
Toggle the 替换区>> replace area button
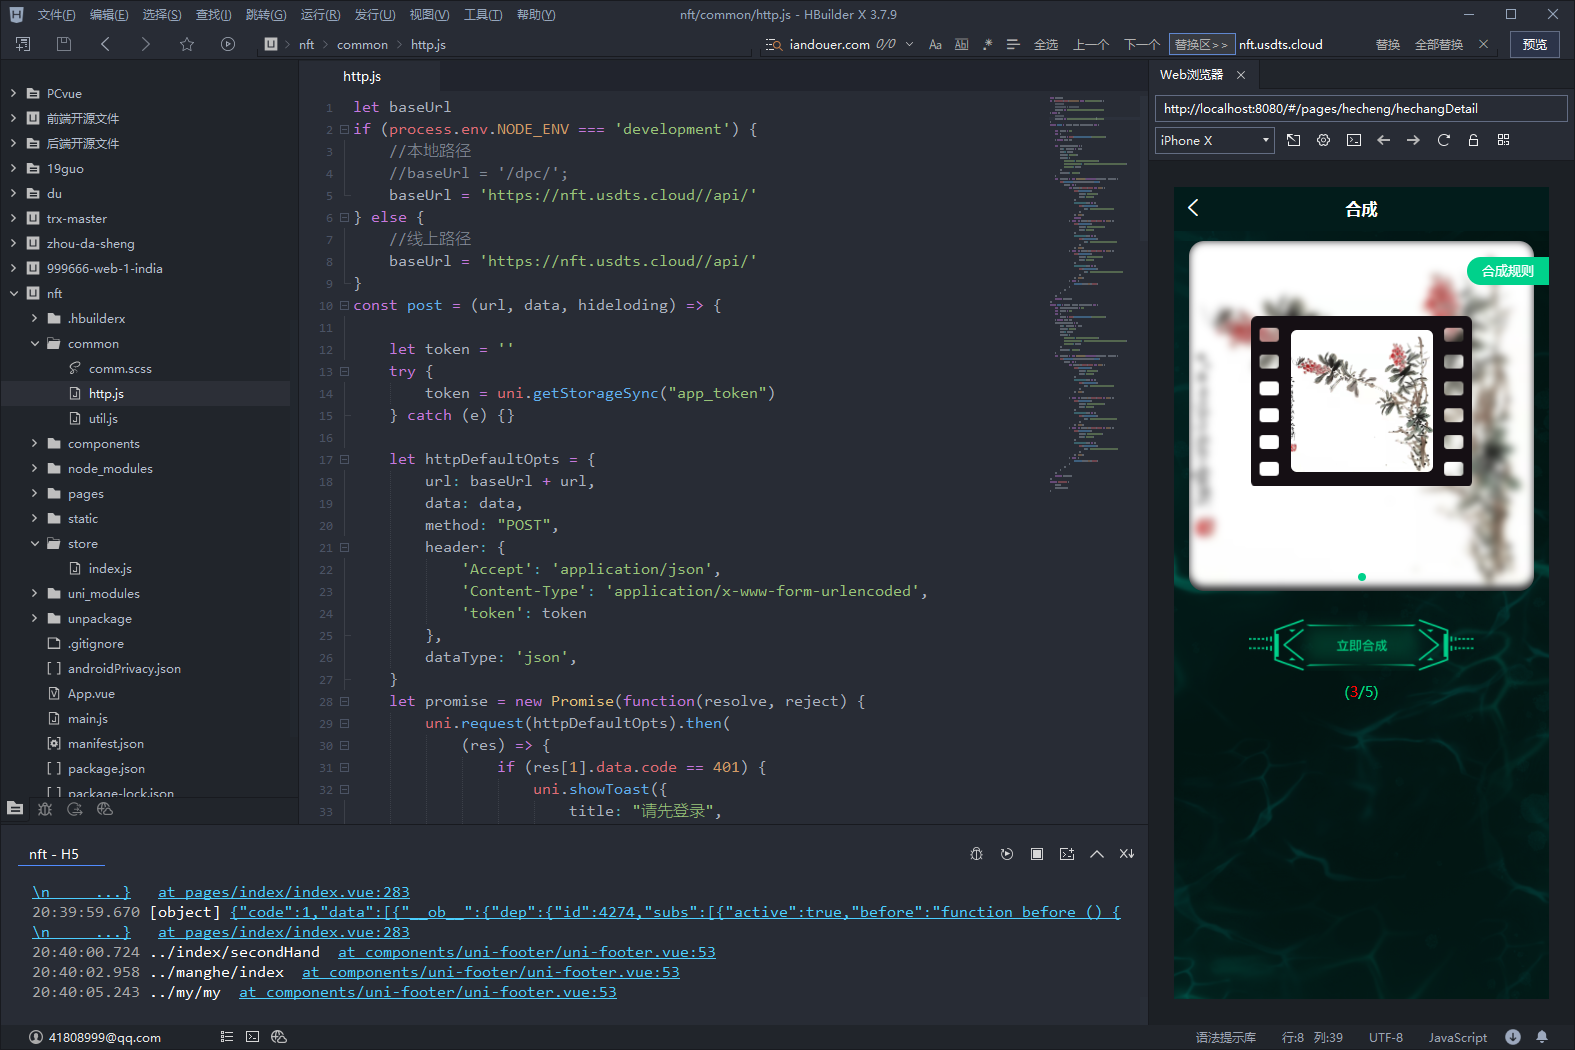1201,44
